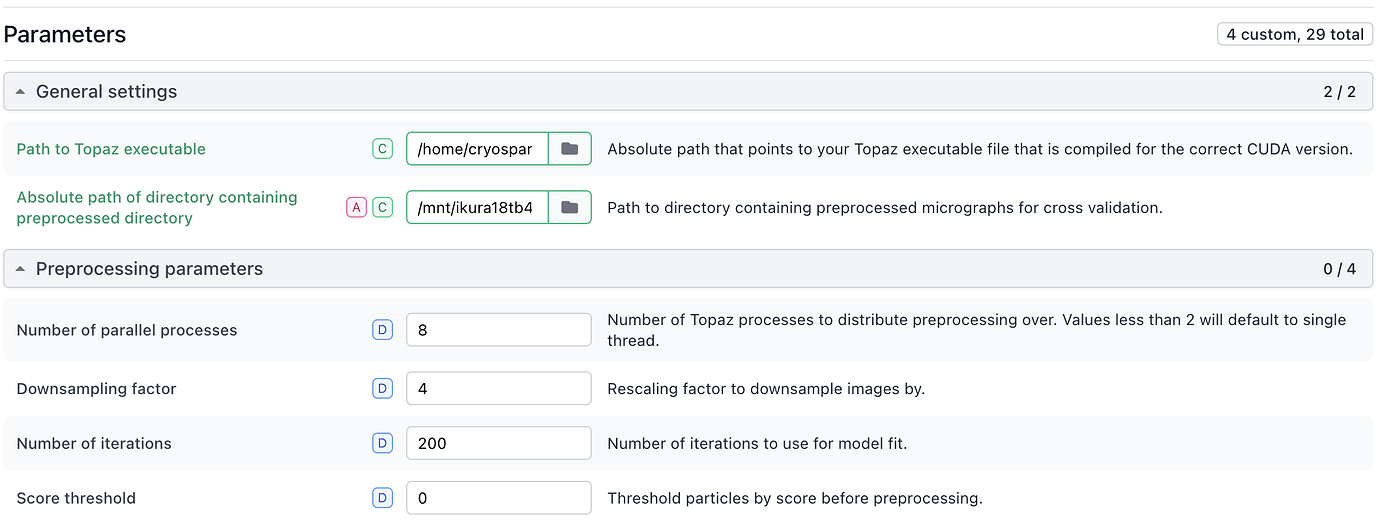The height and width of the screenshot is (528, 1380).
Task: Open folder browser for preprocessed directory path
Action: pyautogui.click(x=570, y=207)
